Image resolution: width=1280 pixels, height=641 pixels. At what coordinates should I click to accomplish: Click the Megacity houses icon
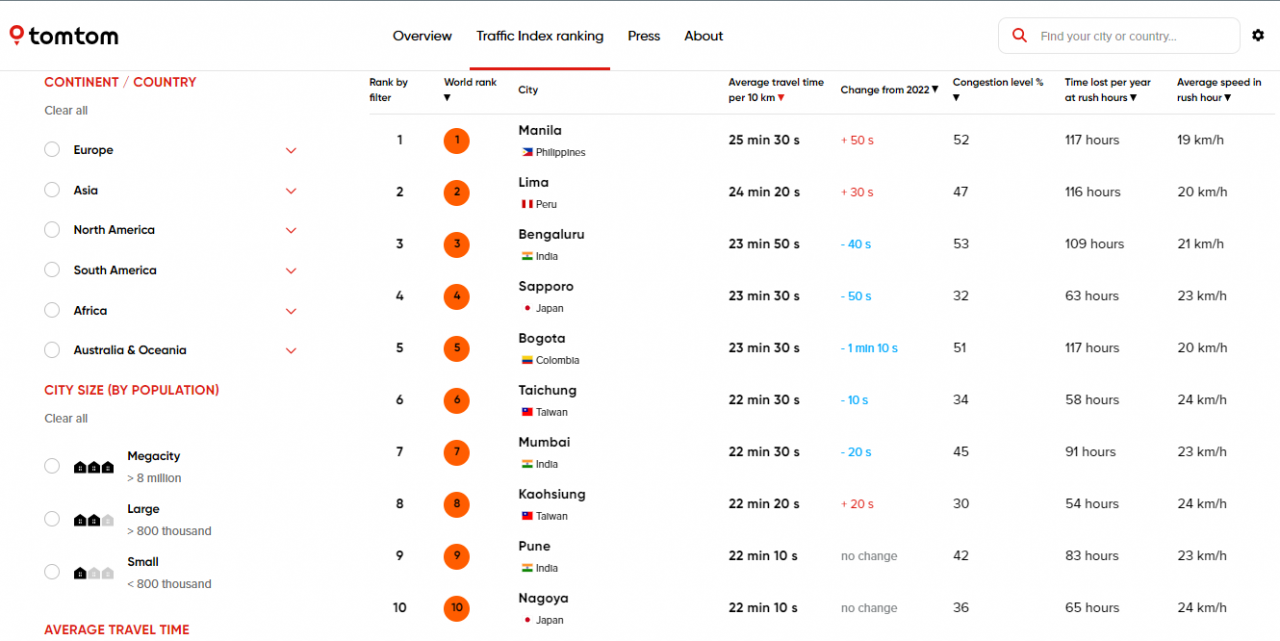tap(94, 467)
